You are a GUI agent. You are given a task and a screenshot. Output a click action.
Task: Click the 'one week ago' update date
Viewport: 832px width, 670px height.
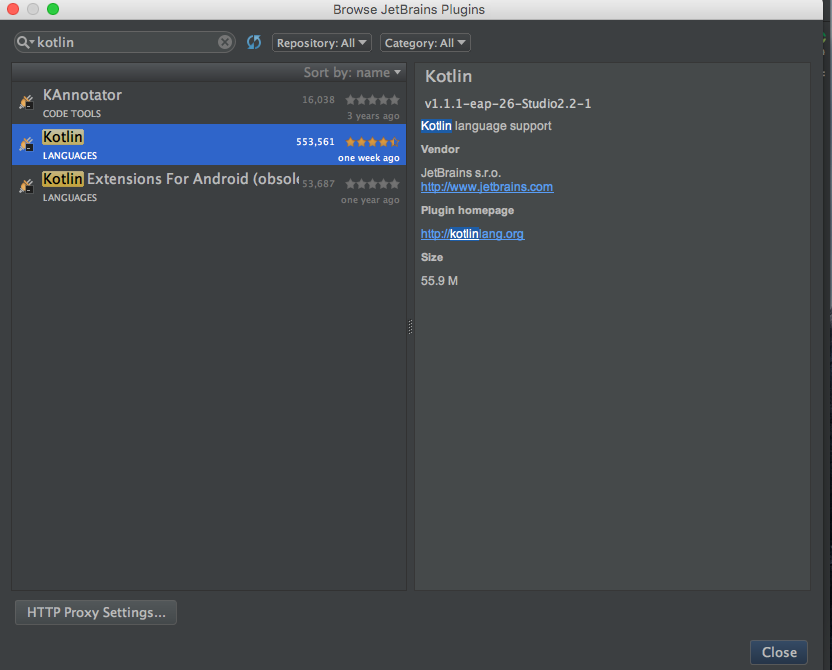369,158
